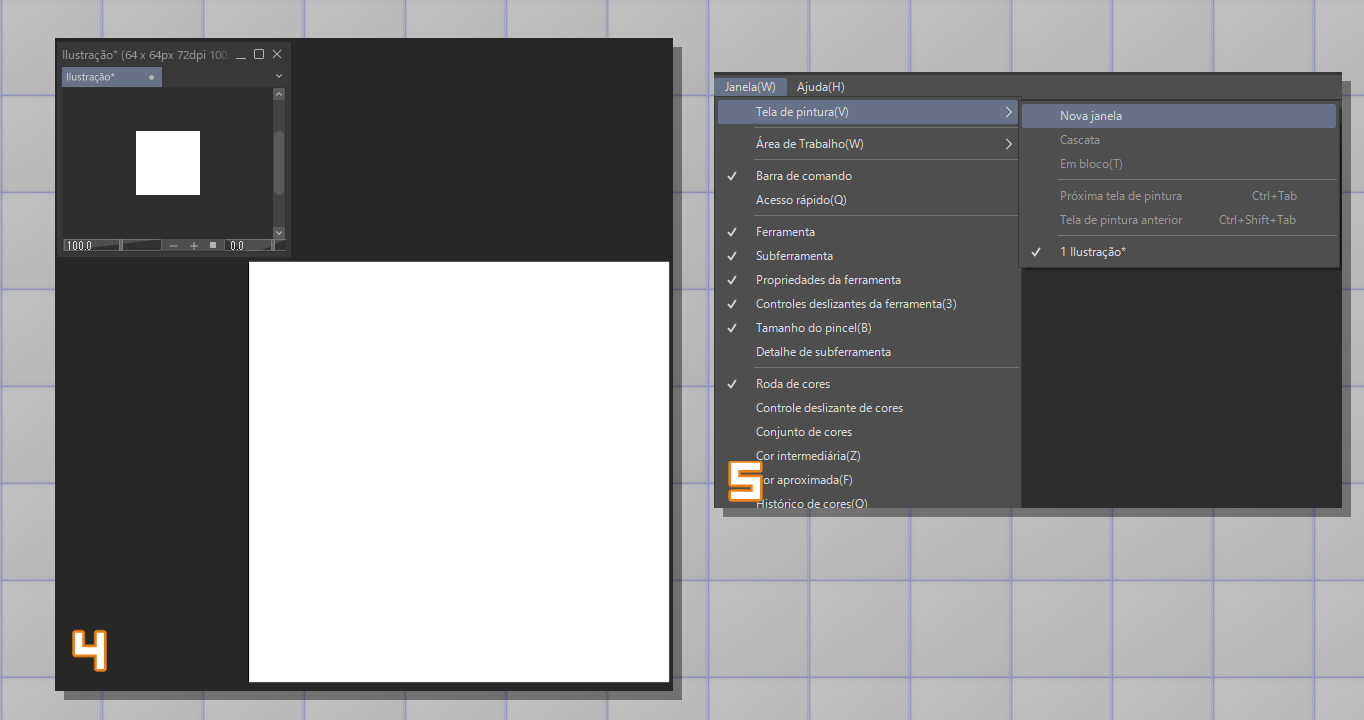Uncheck the Ferramenta palette option
Image resolution: width=1364 pixels, height=720 pixels.
pos(785,232)
